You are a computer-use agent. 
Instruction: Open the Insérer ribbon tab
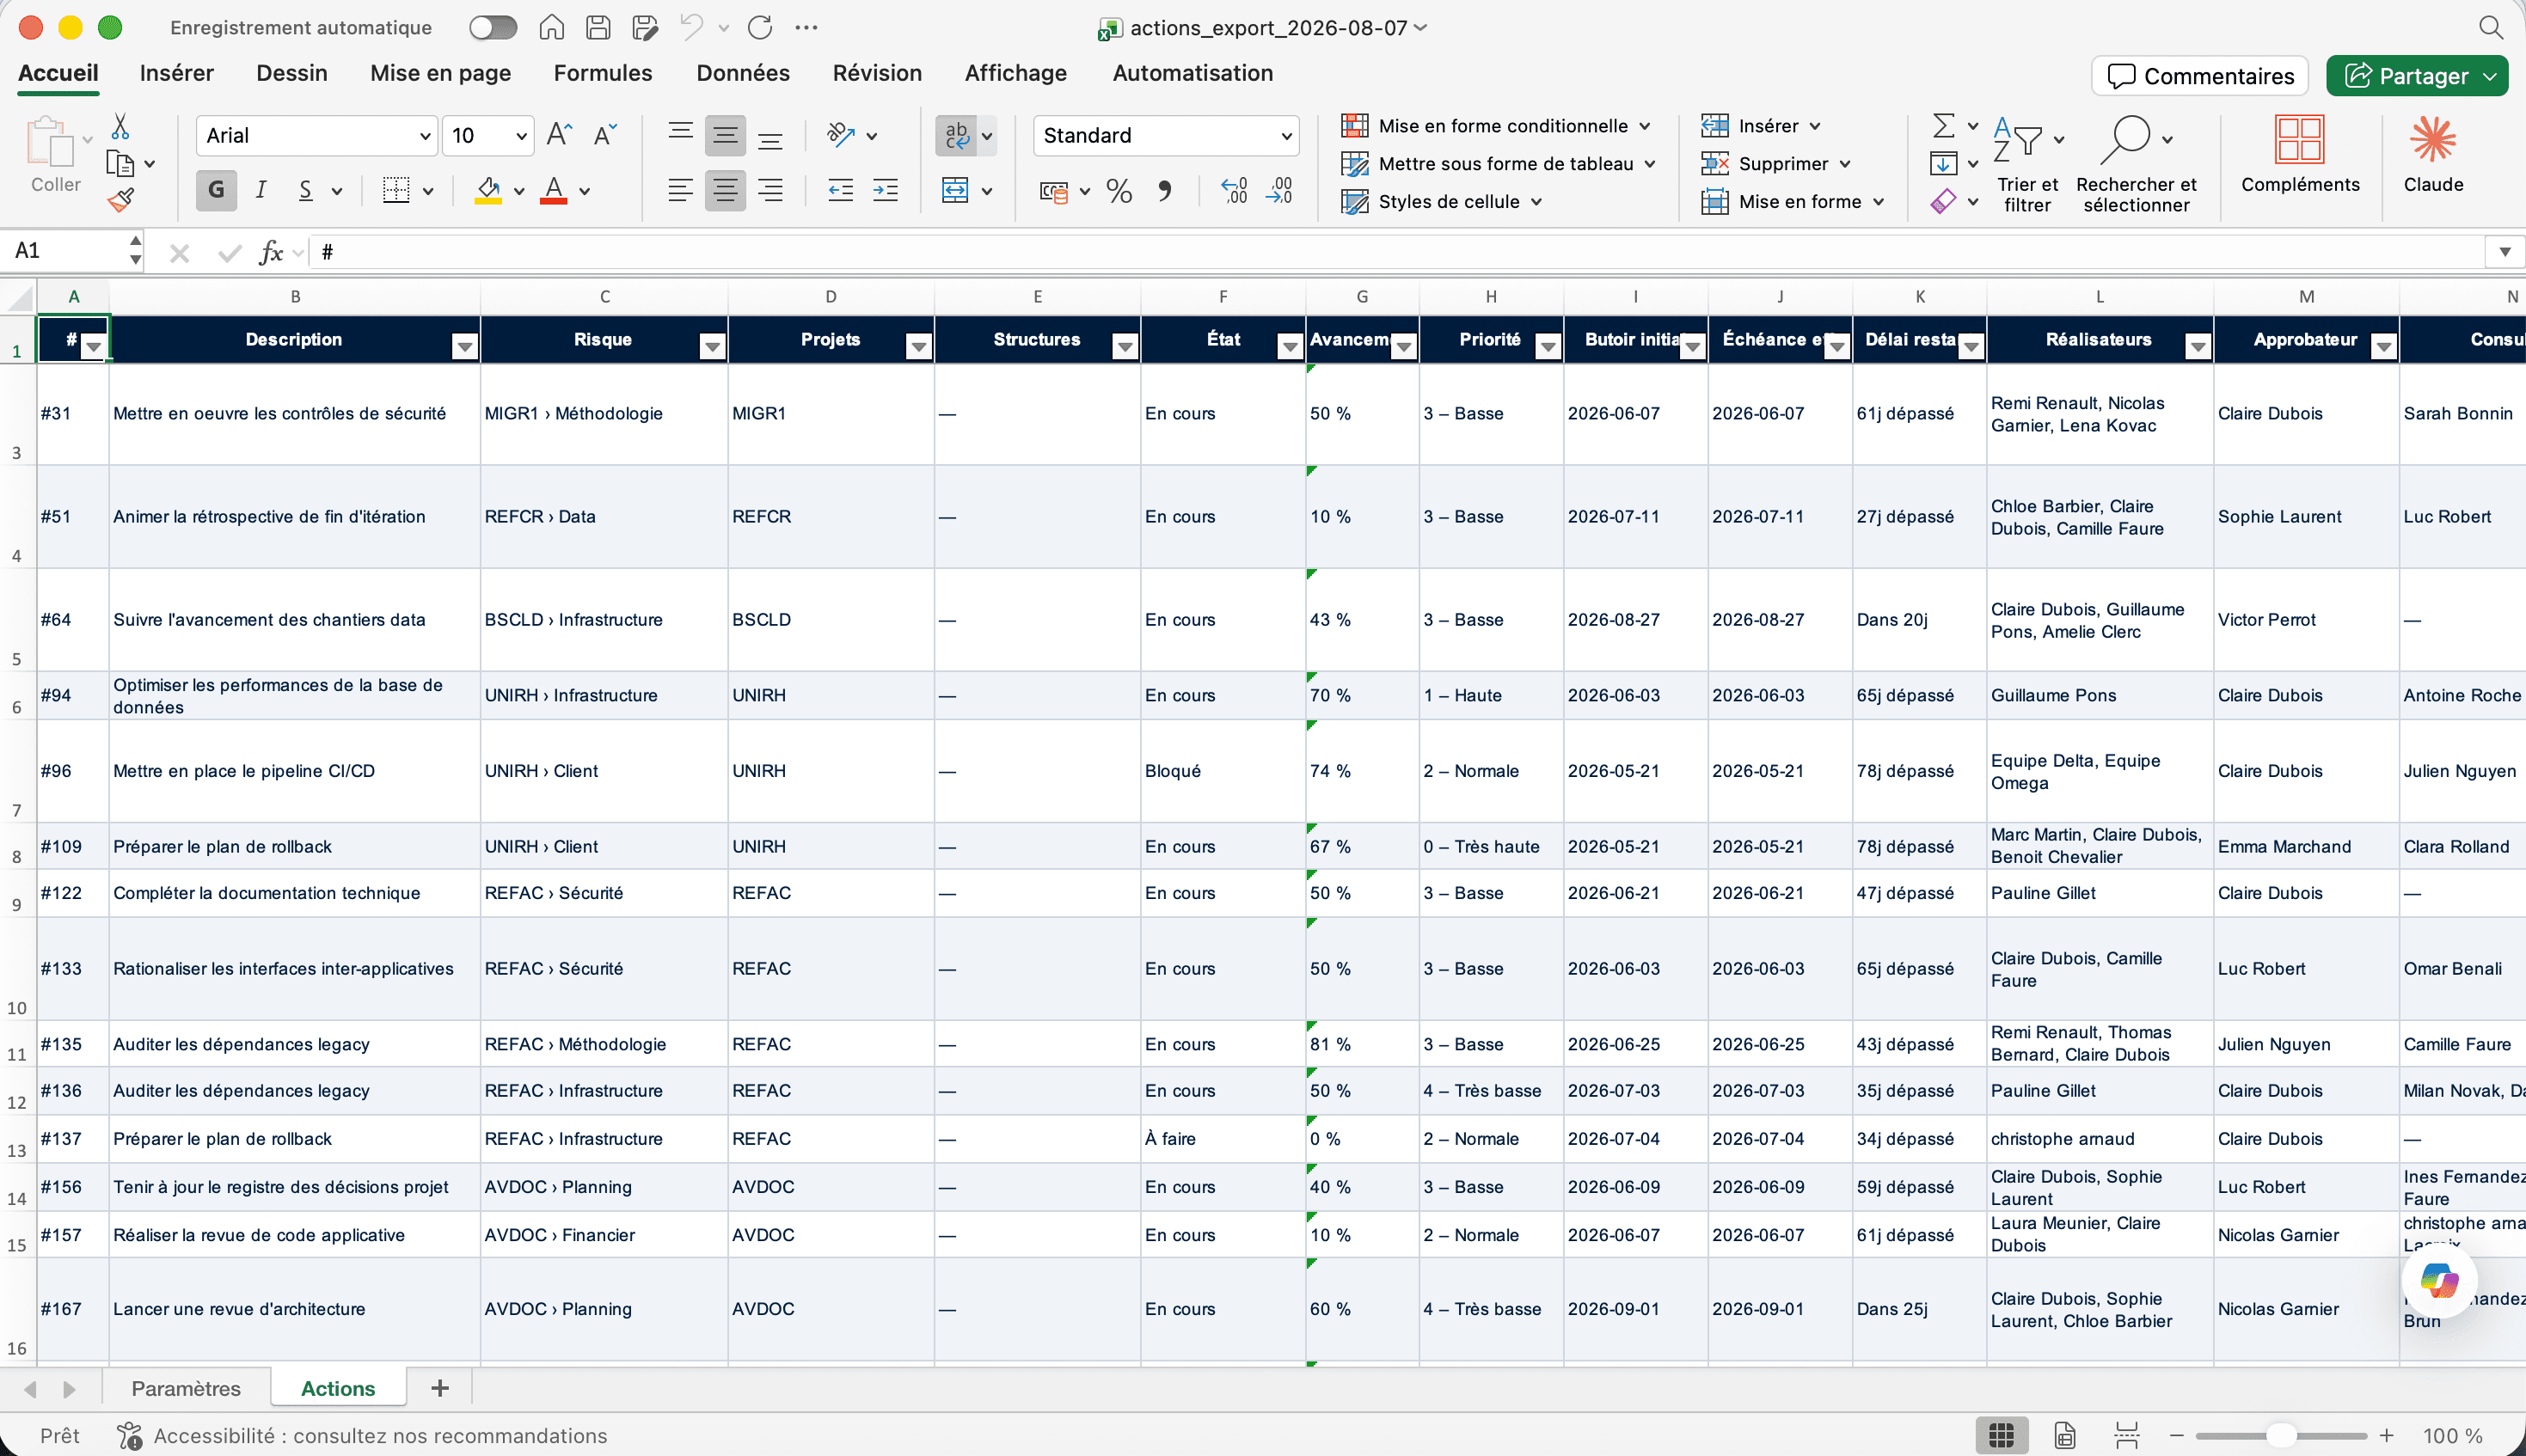(176, 73)
